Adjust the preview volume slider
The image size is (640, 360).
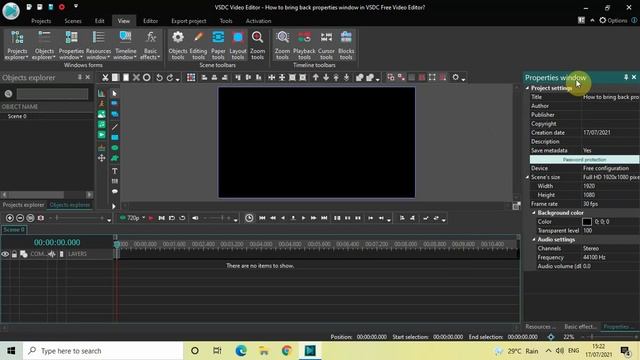click(x=217, y=218)
